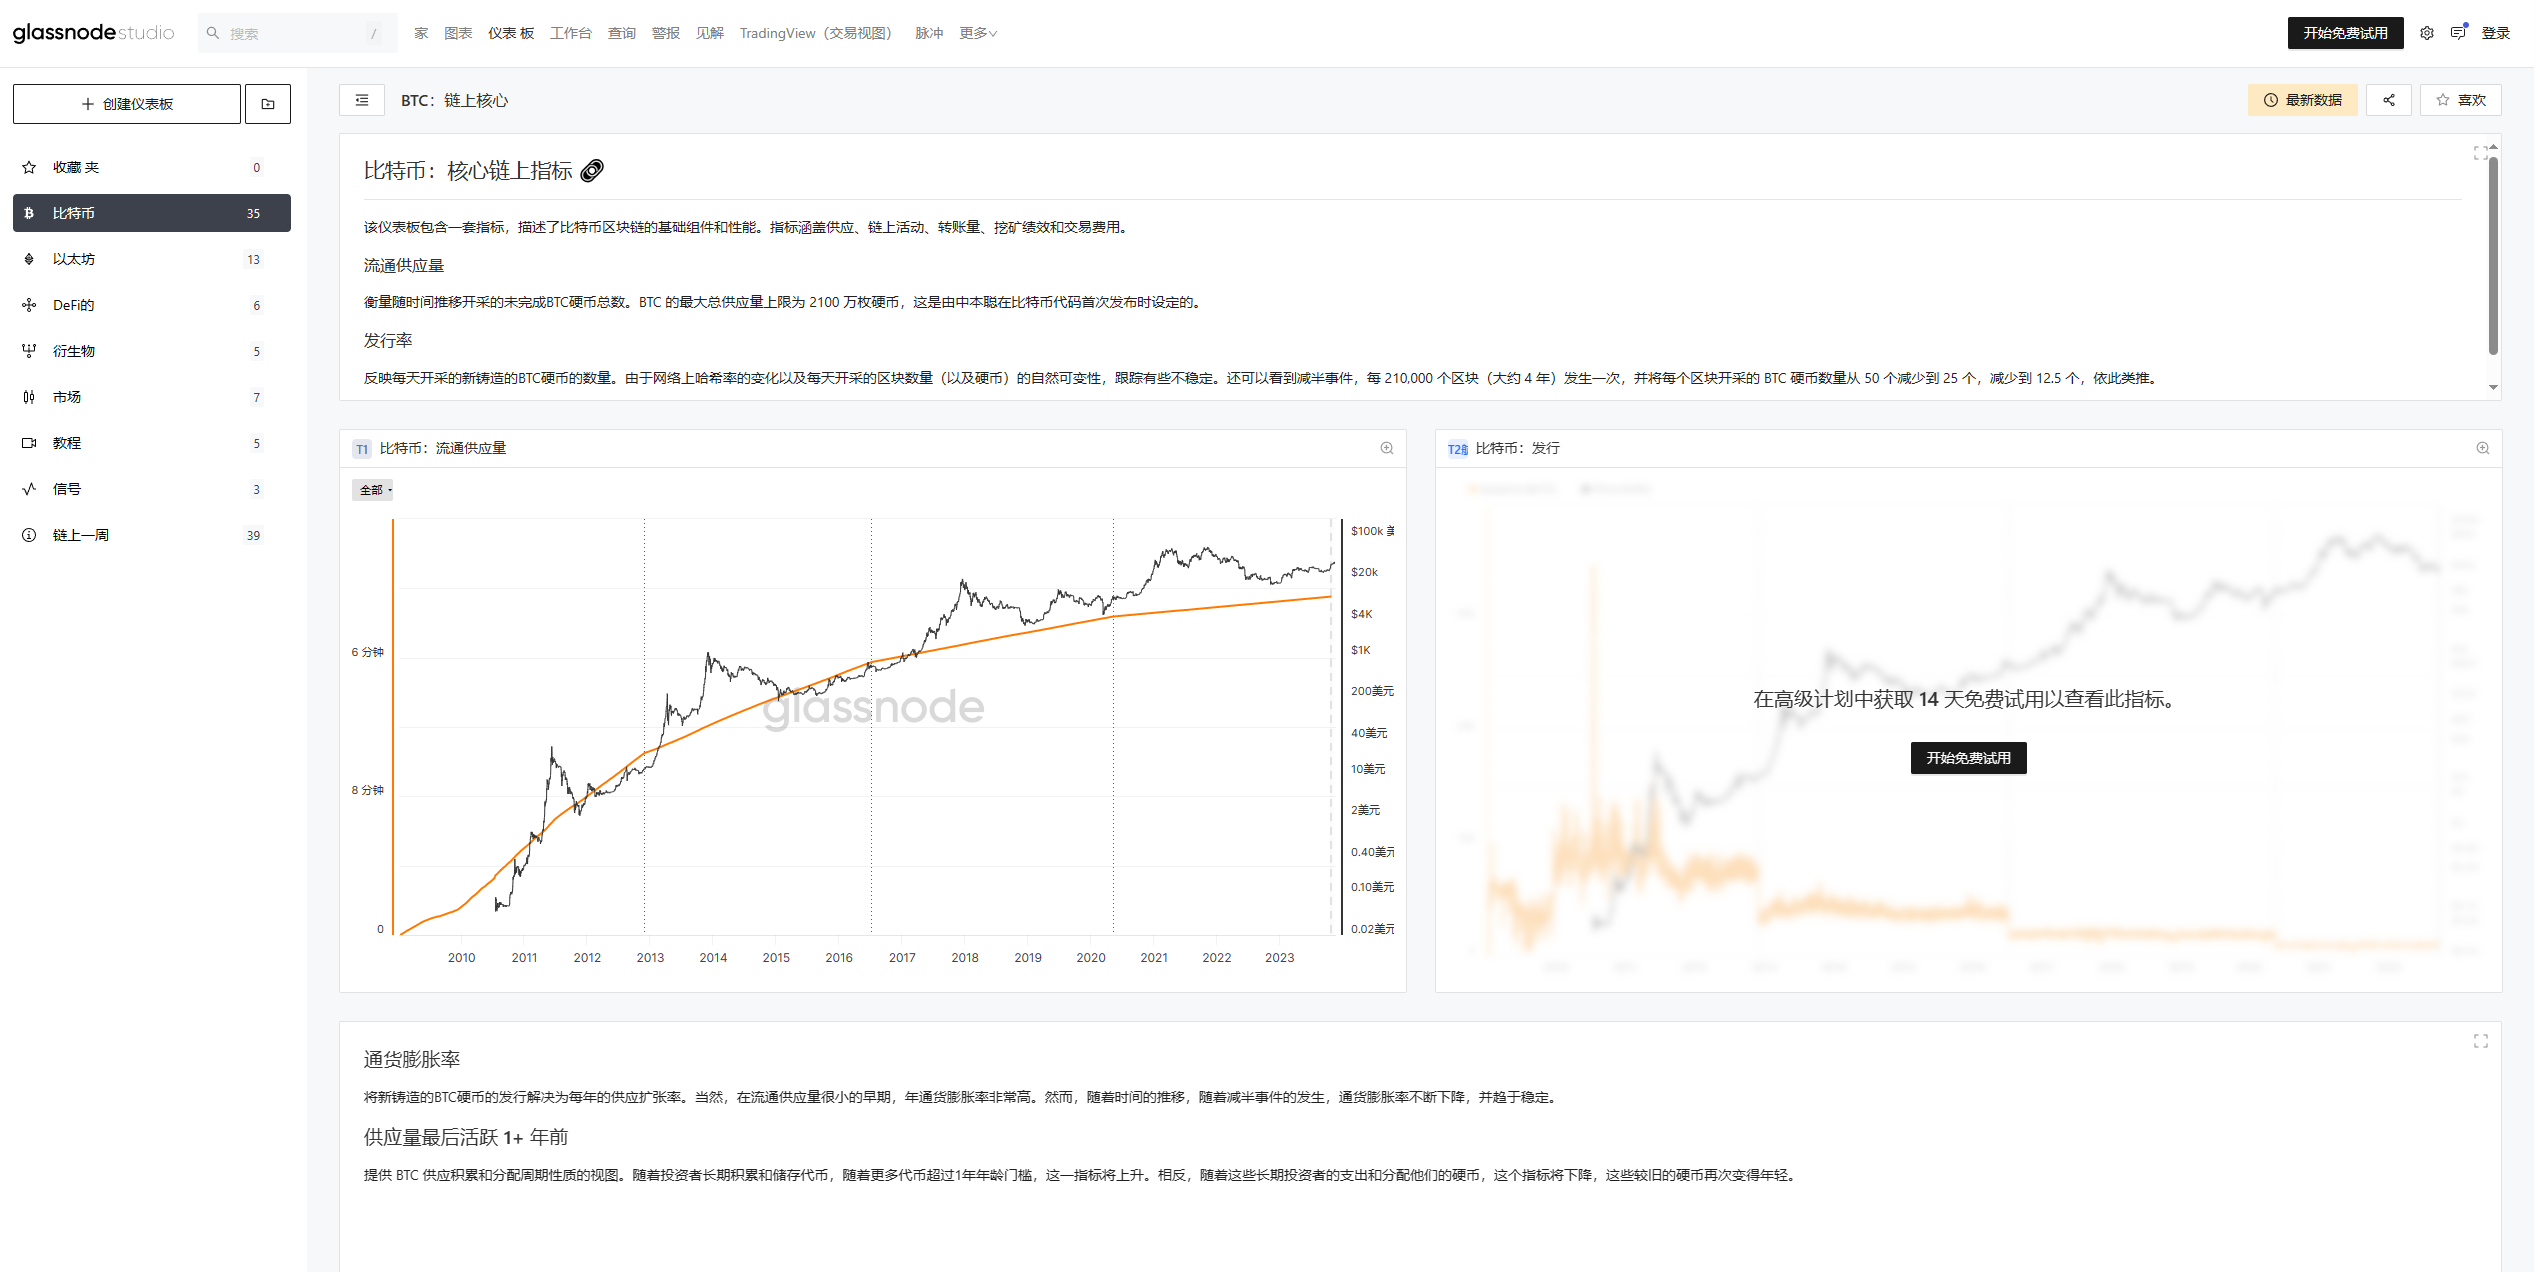Image resolution: width=2535 pixels, height=1272 pixels.
Task: Open the 全部 time range dropdown
Action: coord(374,490)
